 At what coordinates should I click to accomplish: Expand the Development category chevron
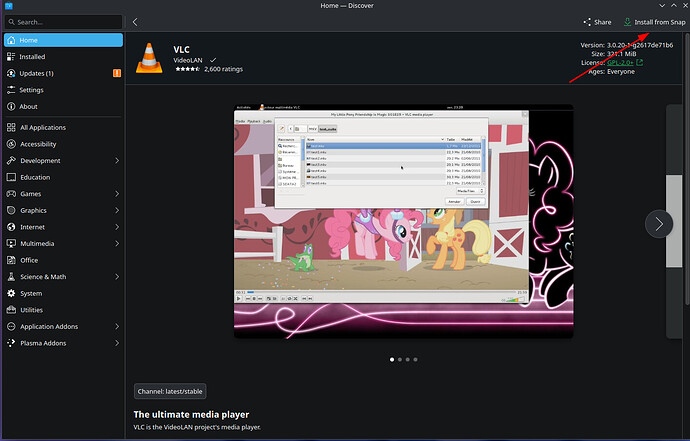tap(117, 160)
